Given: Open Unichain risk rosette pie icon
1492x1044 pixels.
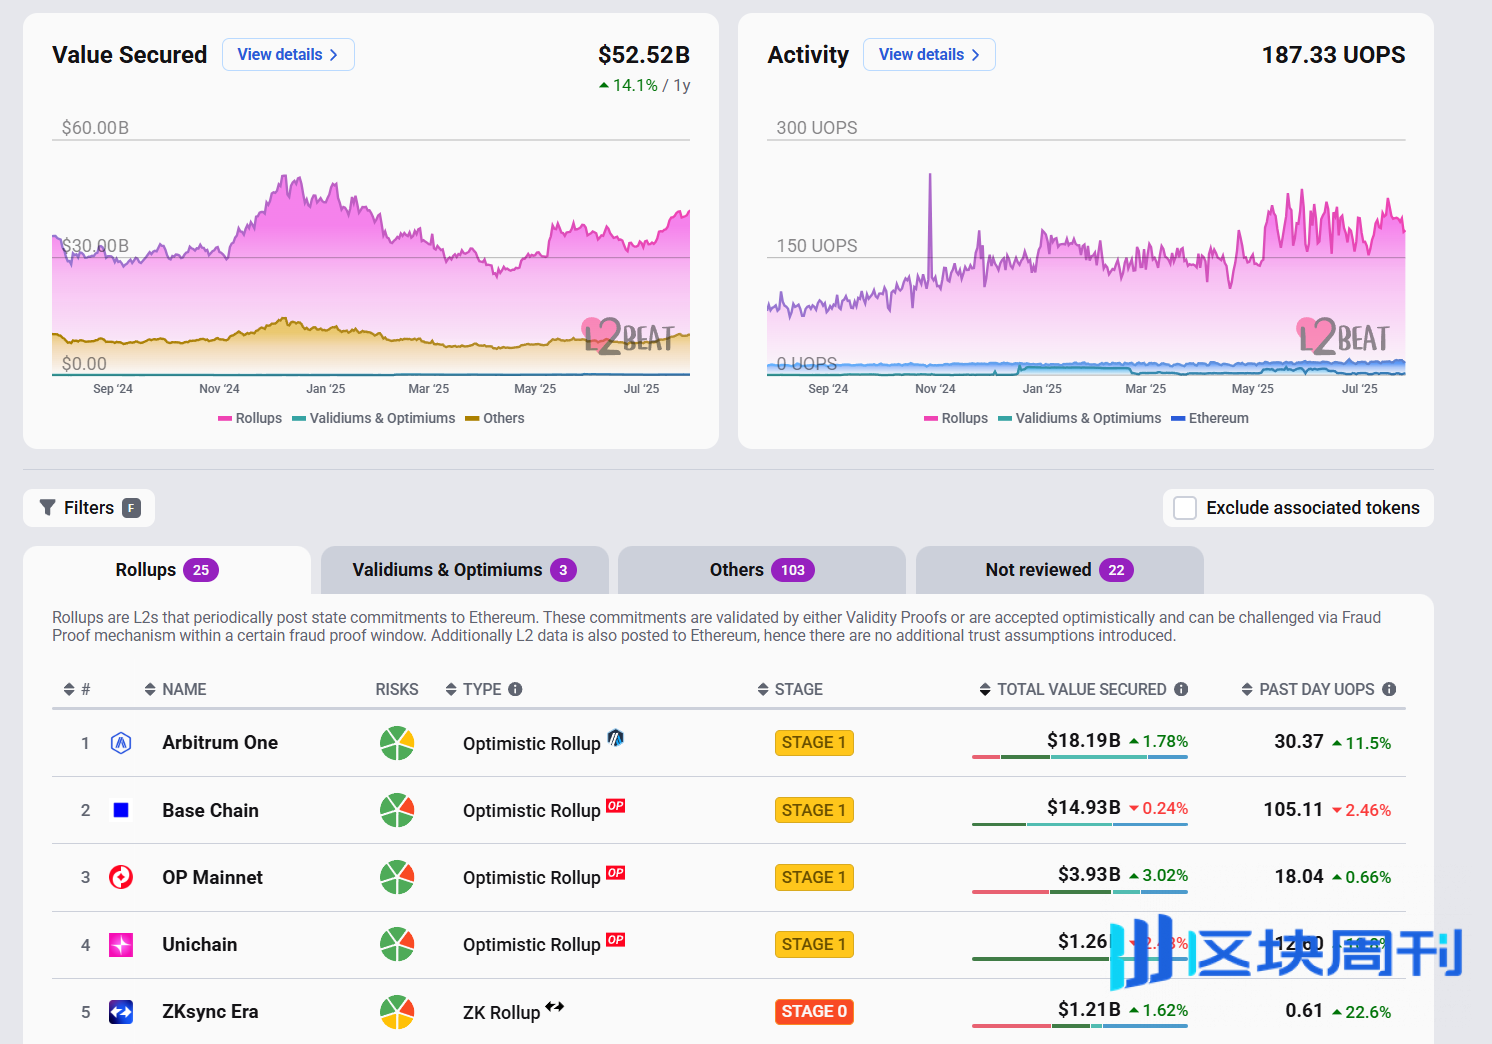Looking at the screenshot, I should (397, 944).
